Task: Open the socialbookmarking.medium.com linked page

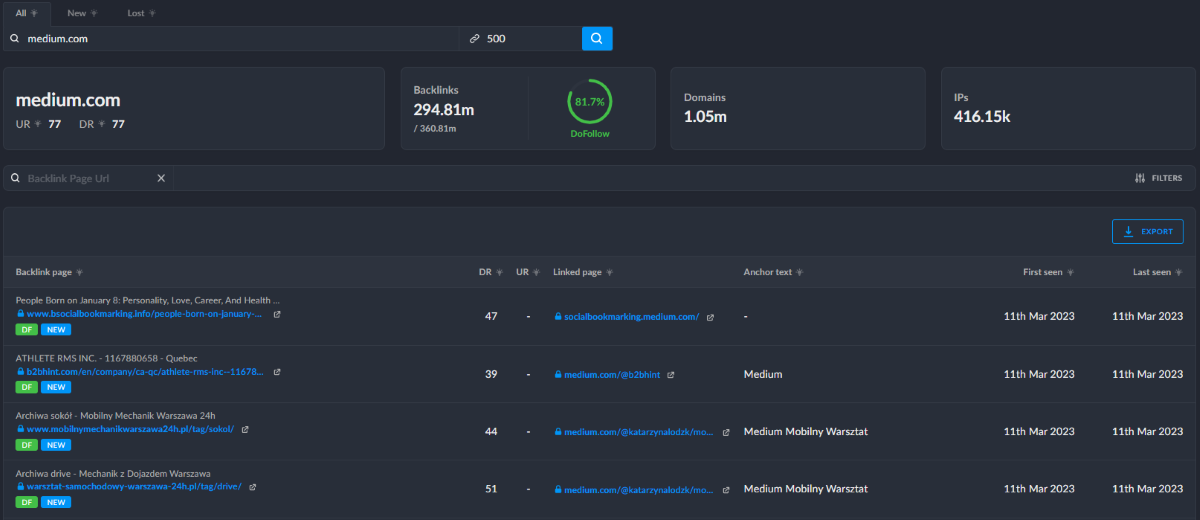Action: coord(631,317)
